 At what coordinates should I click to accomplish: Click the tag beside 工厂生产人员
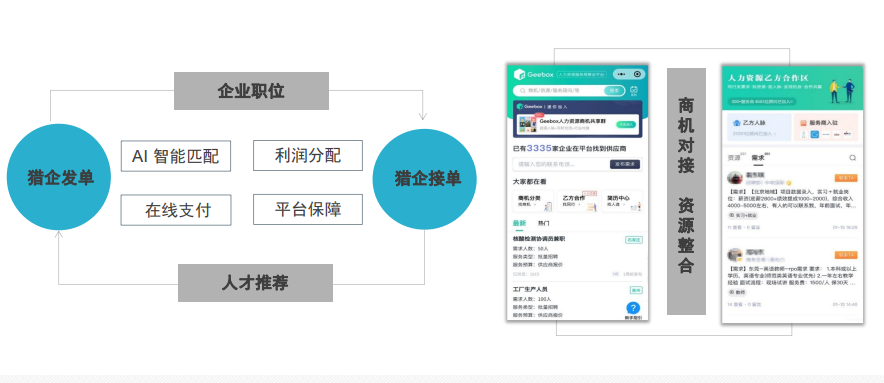tap(637, 290)
